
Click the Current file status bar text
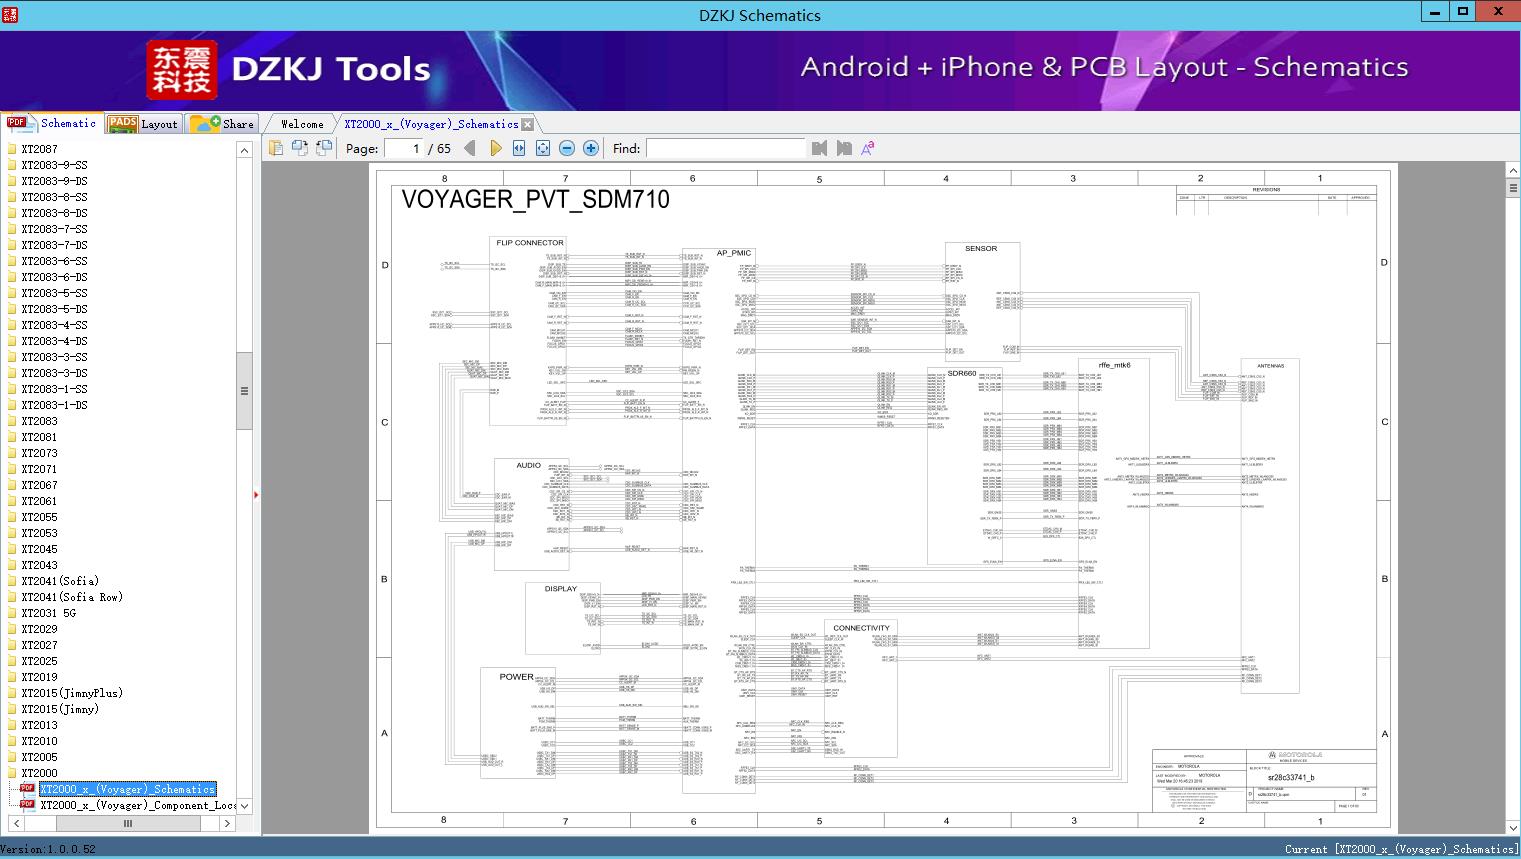coord(1400,849)
